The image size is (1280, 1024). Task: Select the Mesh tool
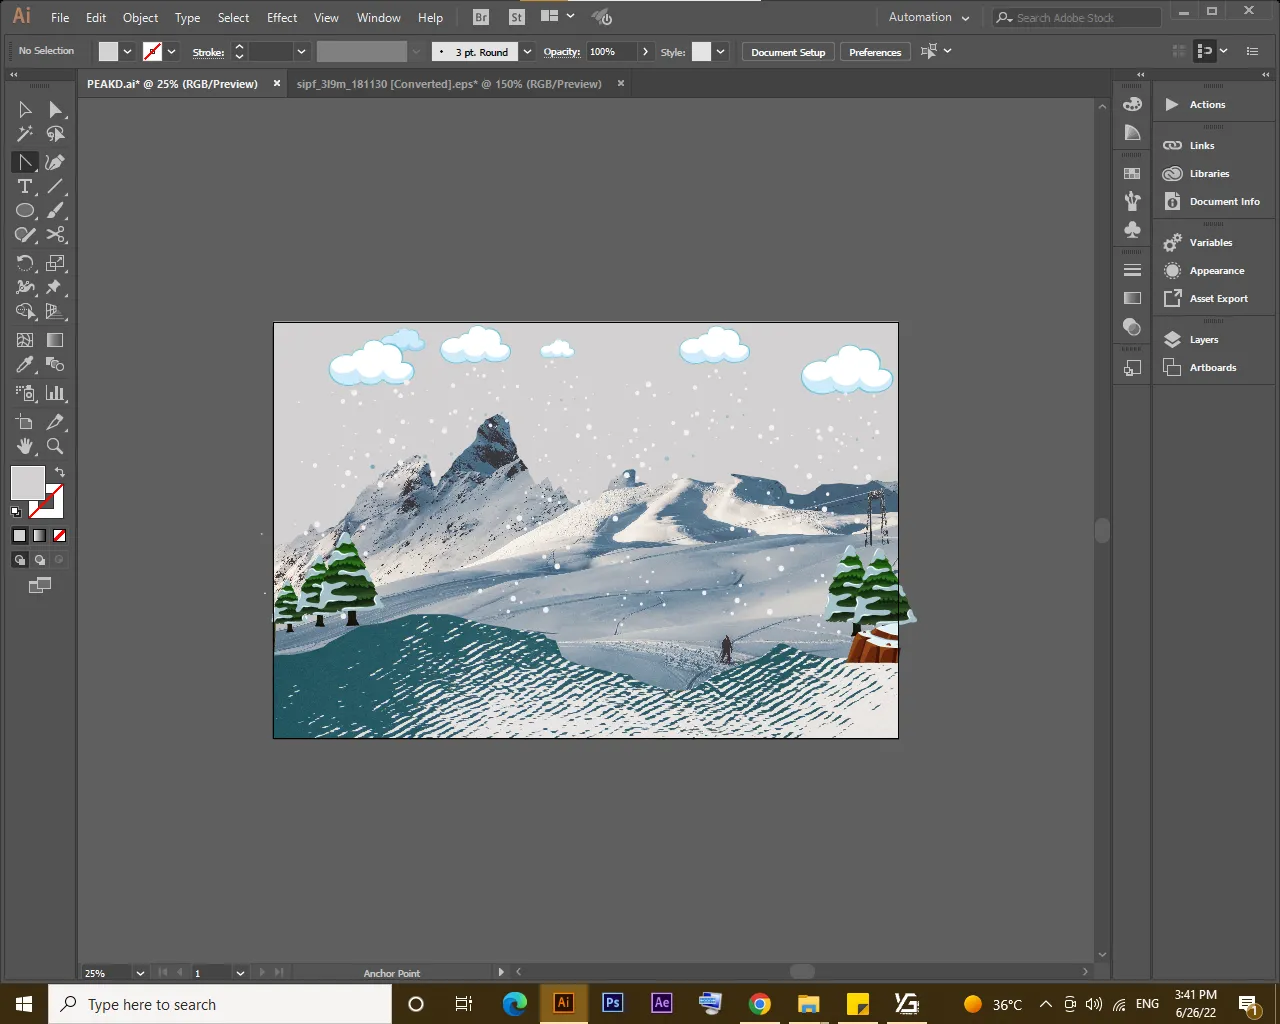tap(25, 340)
